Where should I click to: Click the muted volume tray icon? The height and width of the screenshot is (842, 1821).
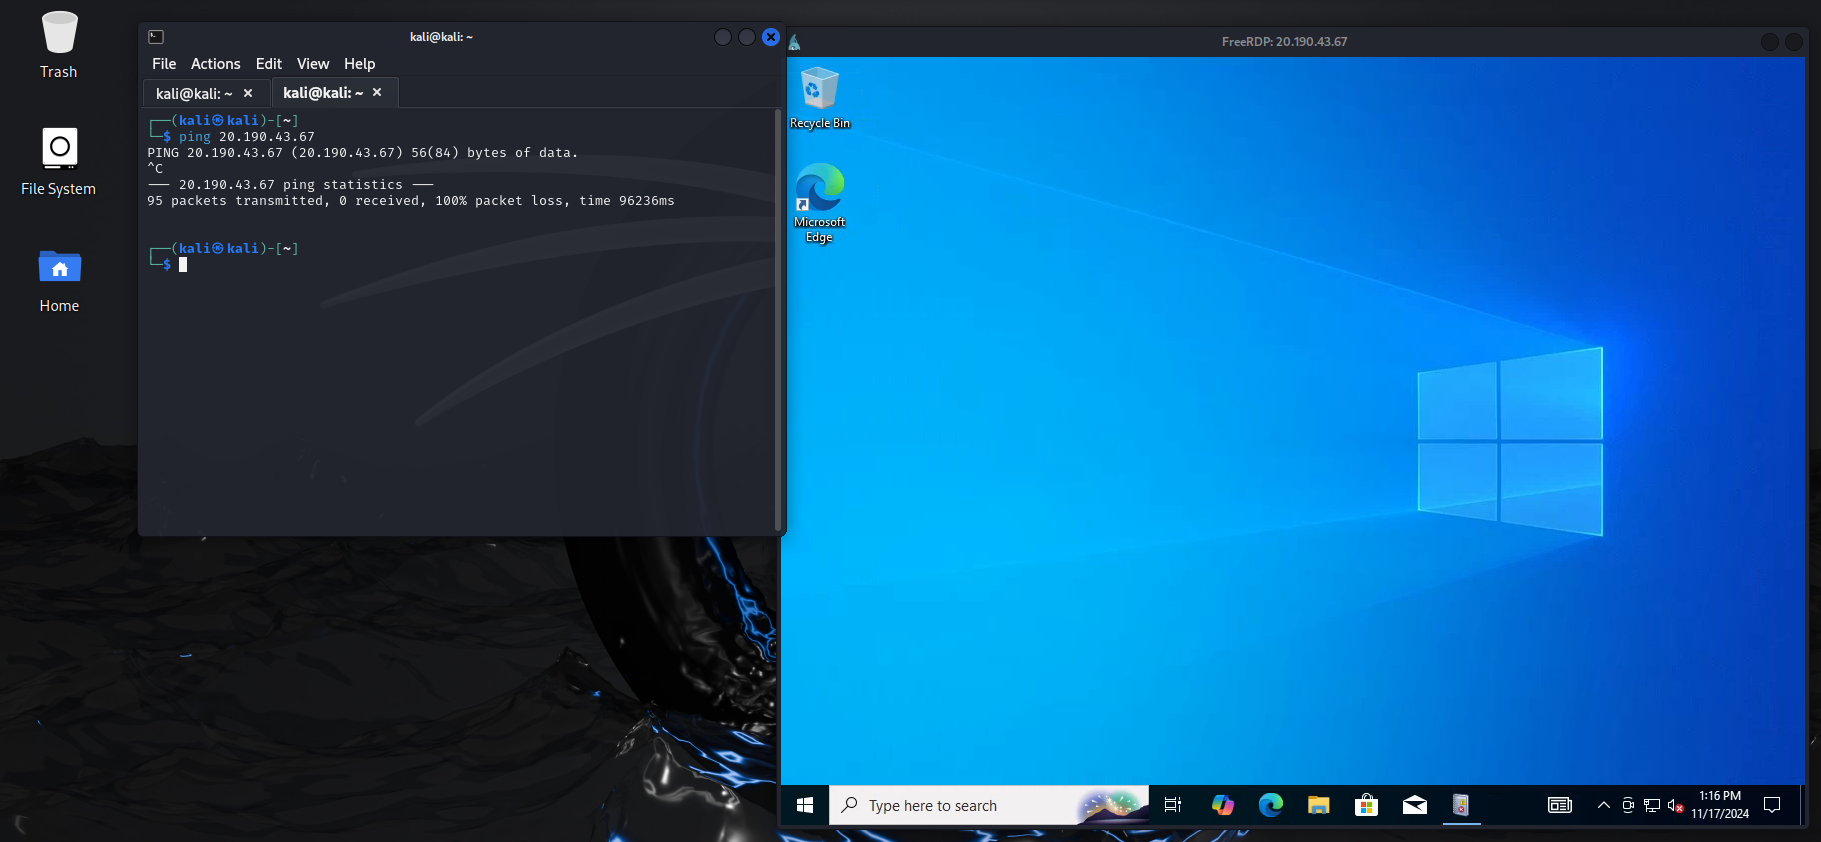[x=1676, y=806]
